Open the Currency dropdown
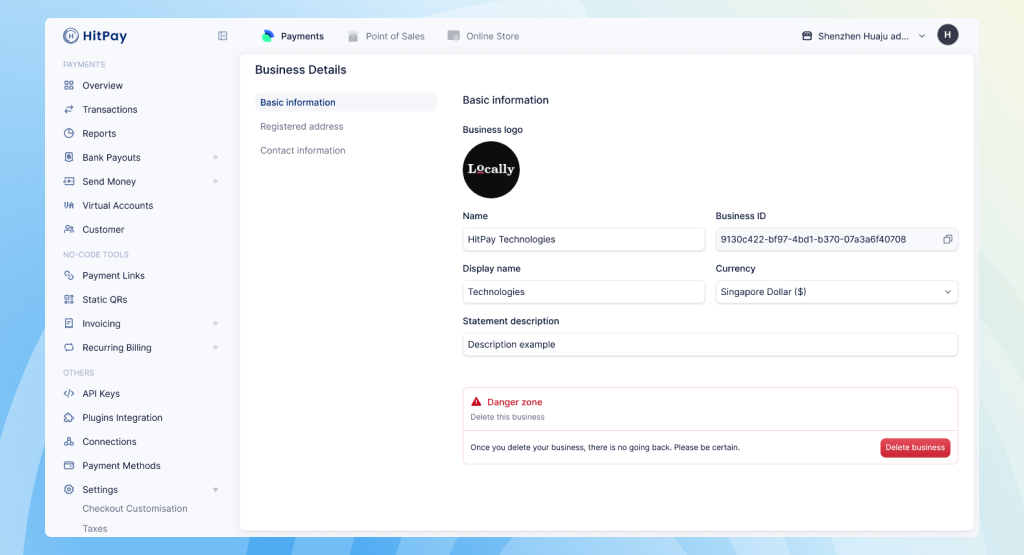 click(837, 292)
